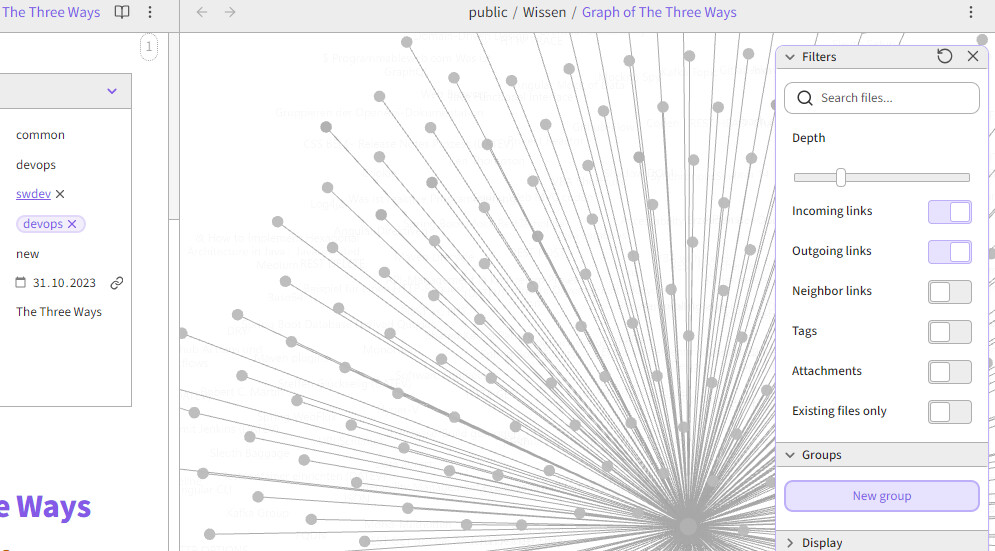Viewport: 995px width, 551px height.
Task: Toggle reading view with the book icon
Action: (x=122, y=13)
